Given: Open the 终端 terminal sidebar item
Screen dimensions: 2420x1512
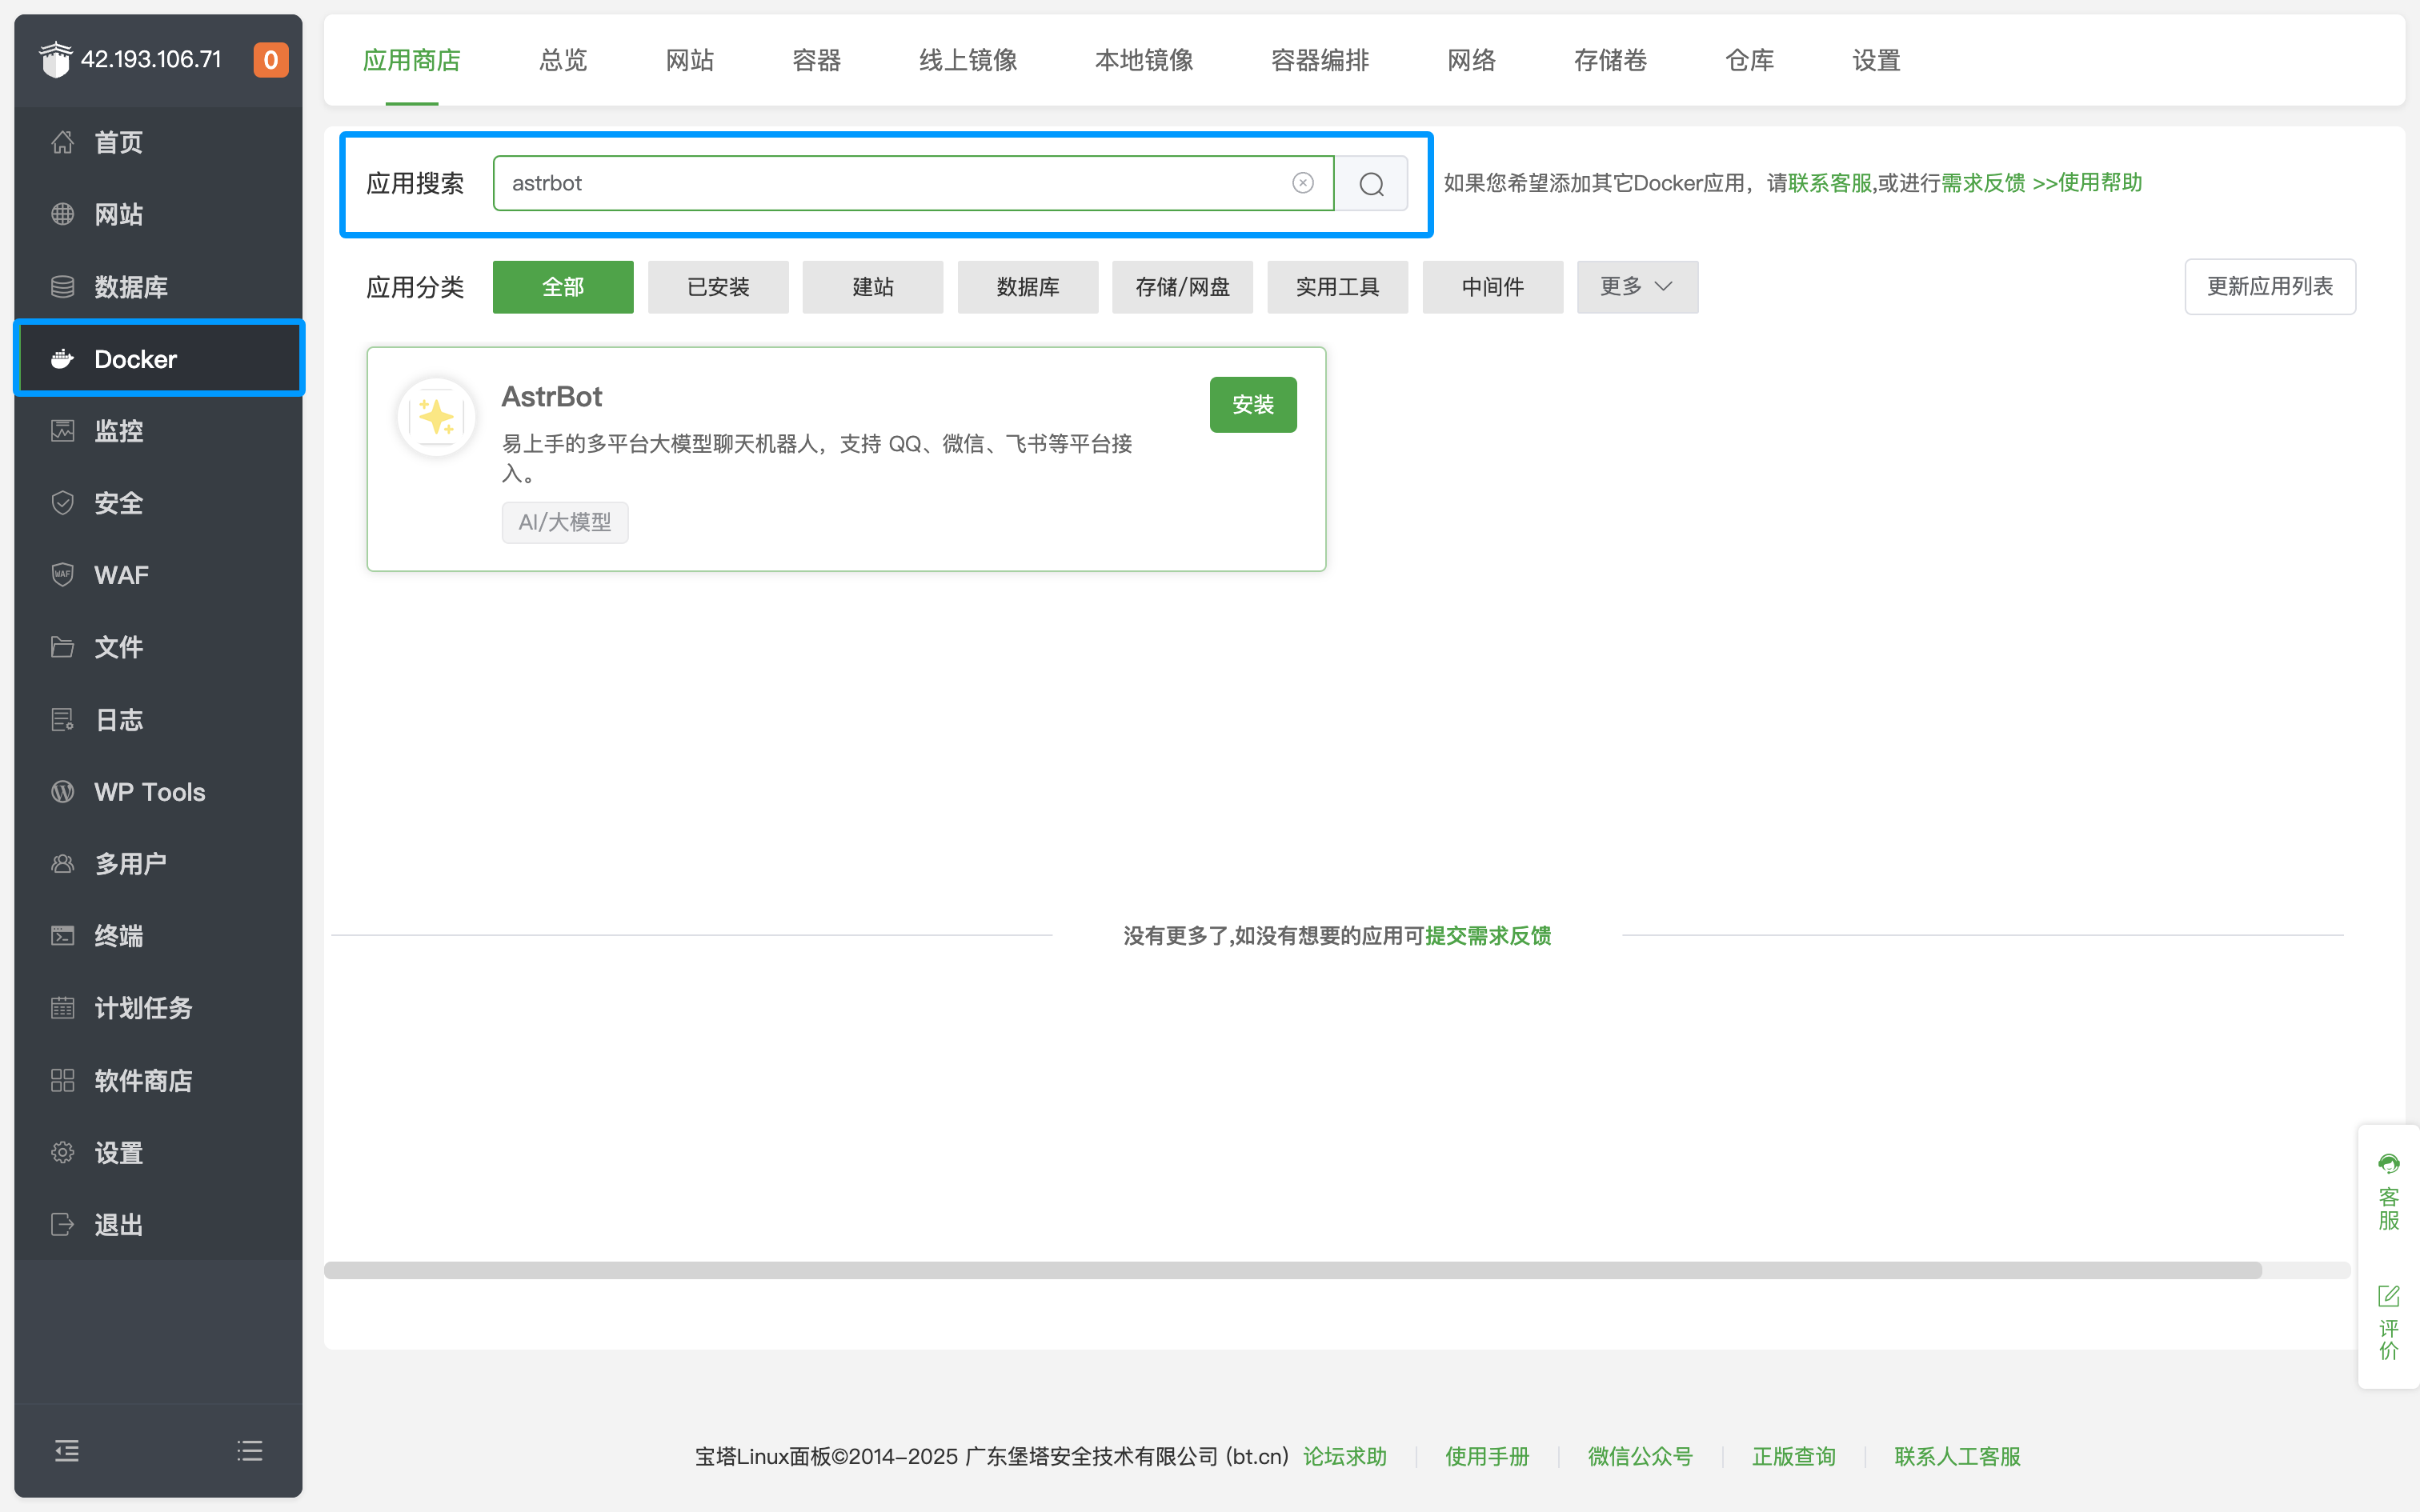Looking at the screenshot, I should pyautogui.click(x=118, y=936).
